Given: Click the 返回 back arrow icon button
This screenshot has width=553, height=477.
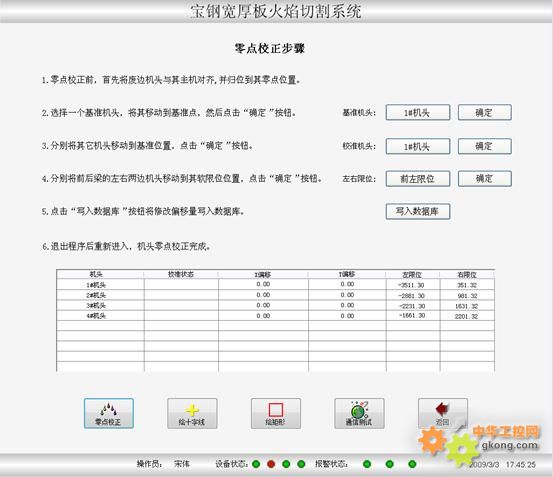Looking at the screenshot, I should pyautogui.click(x=443, y=413).
